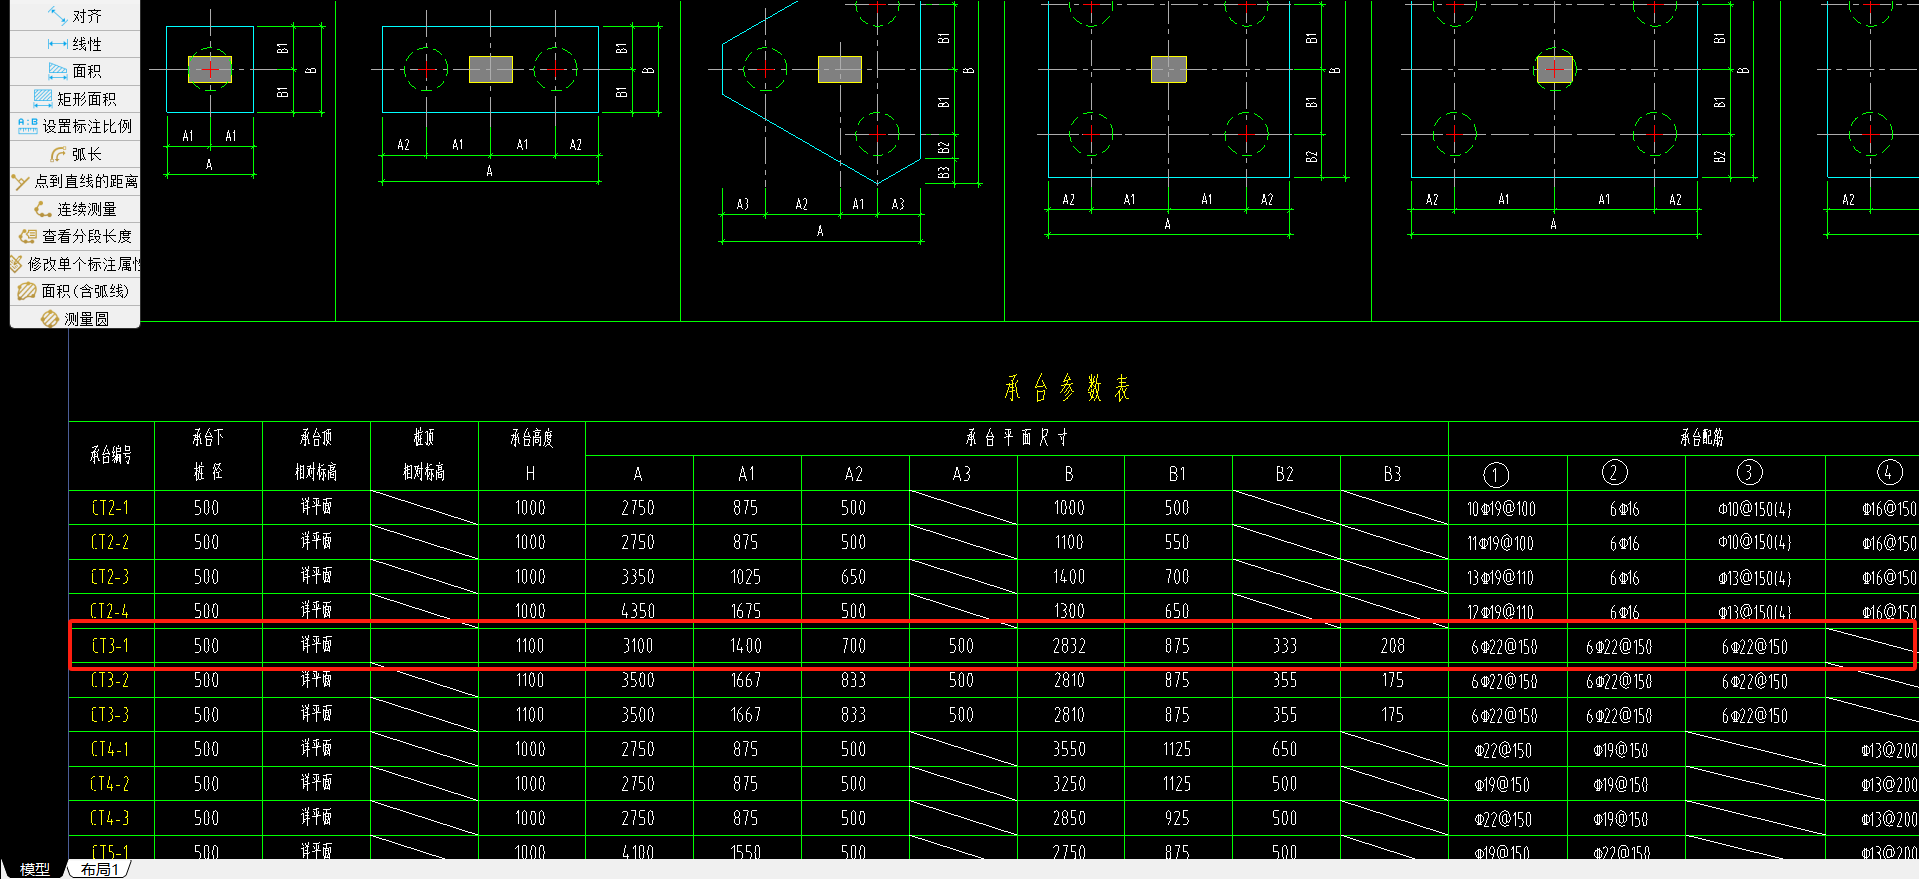The height and width of the screenshot is (879, 1919).
Task: Click the 3550 value in CT4-1 row
Action: (1069, 749)
